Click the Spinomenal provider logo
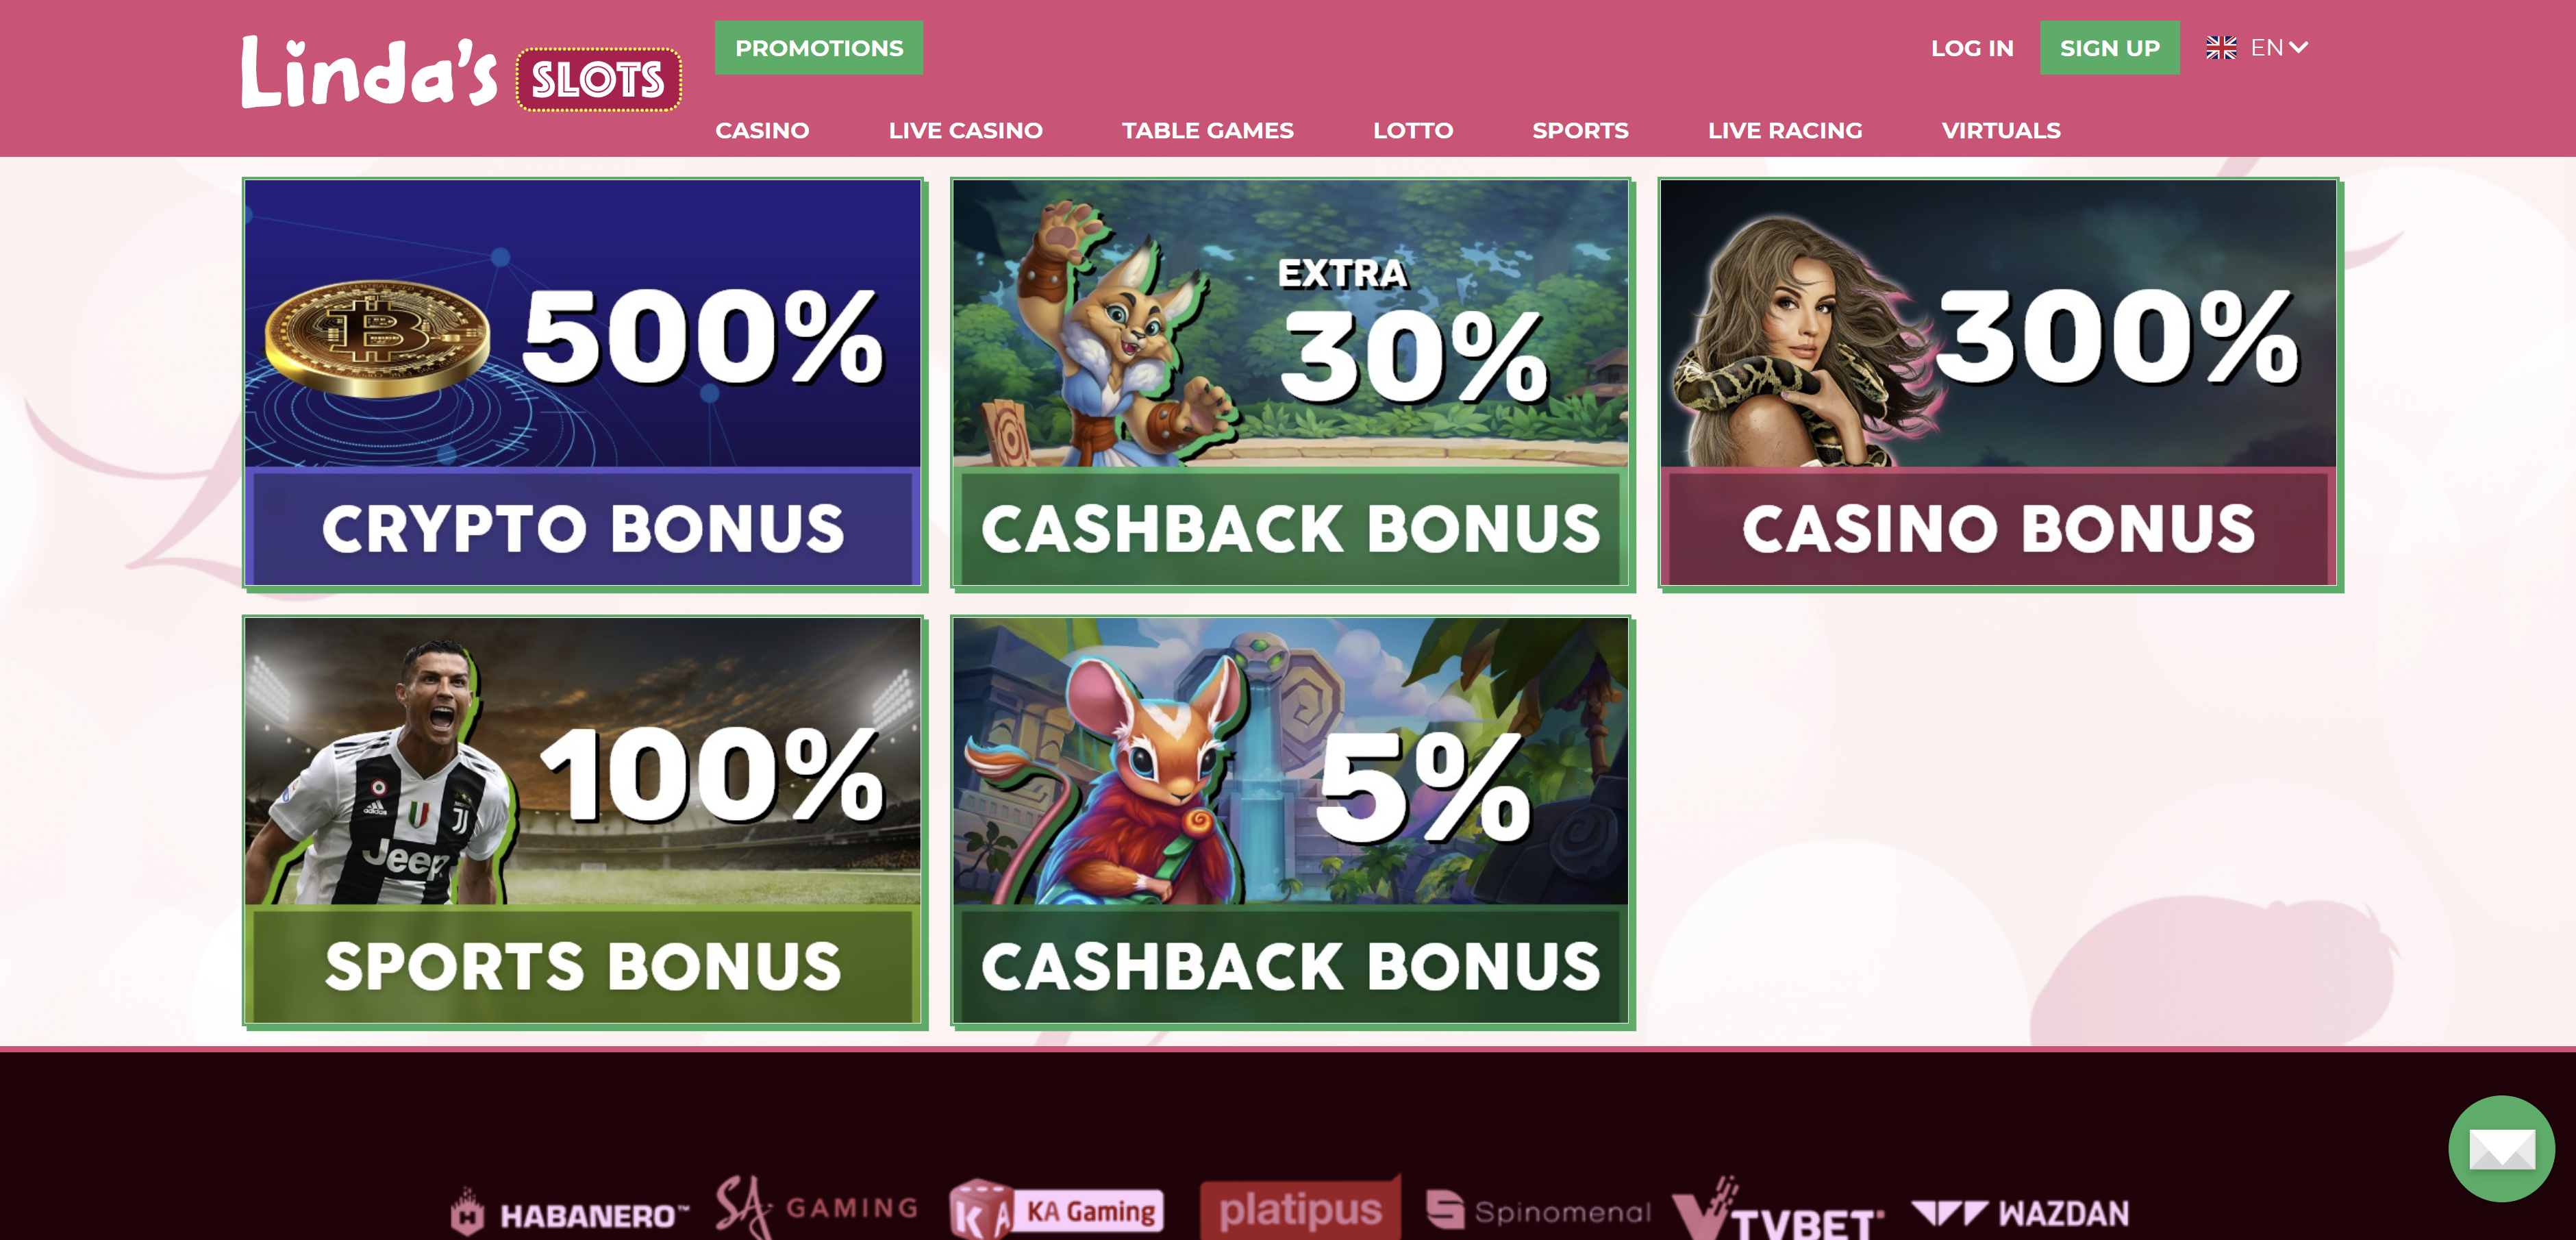The height and width of the screenshot is (1240, 2576). click(1538, 1211)
